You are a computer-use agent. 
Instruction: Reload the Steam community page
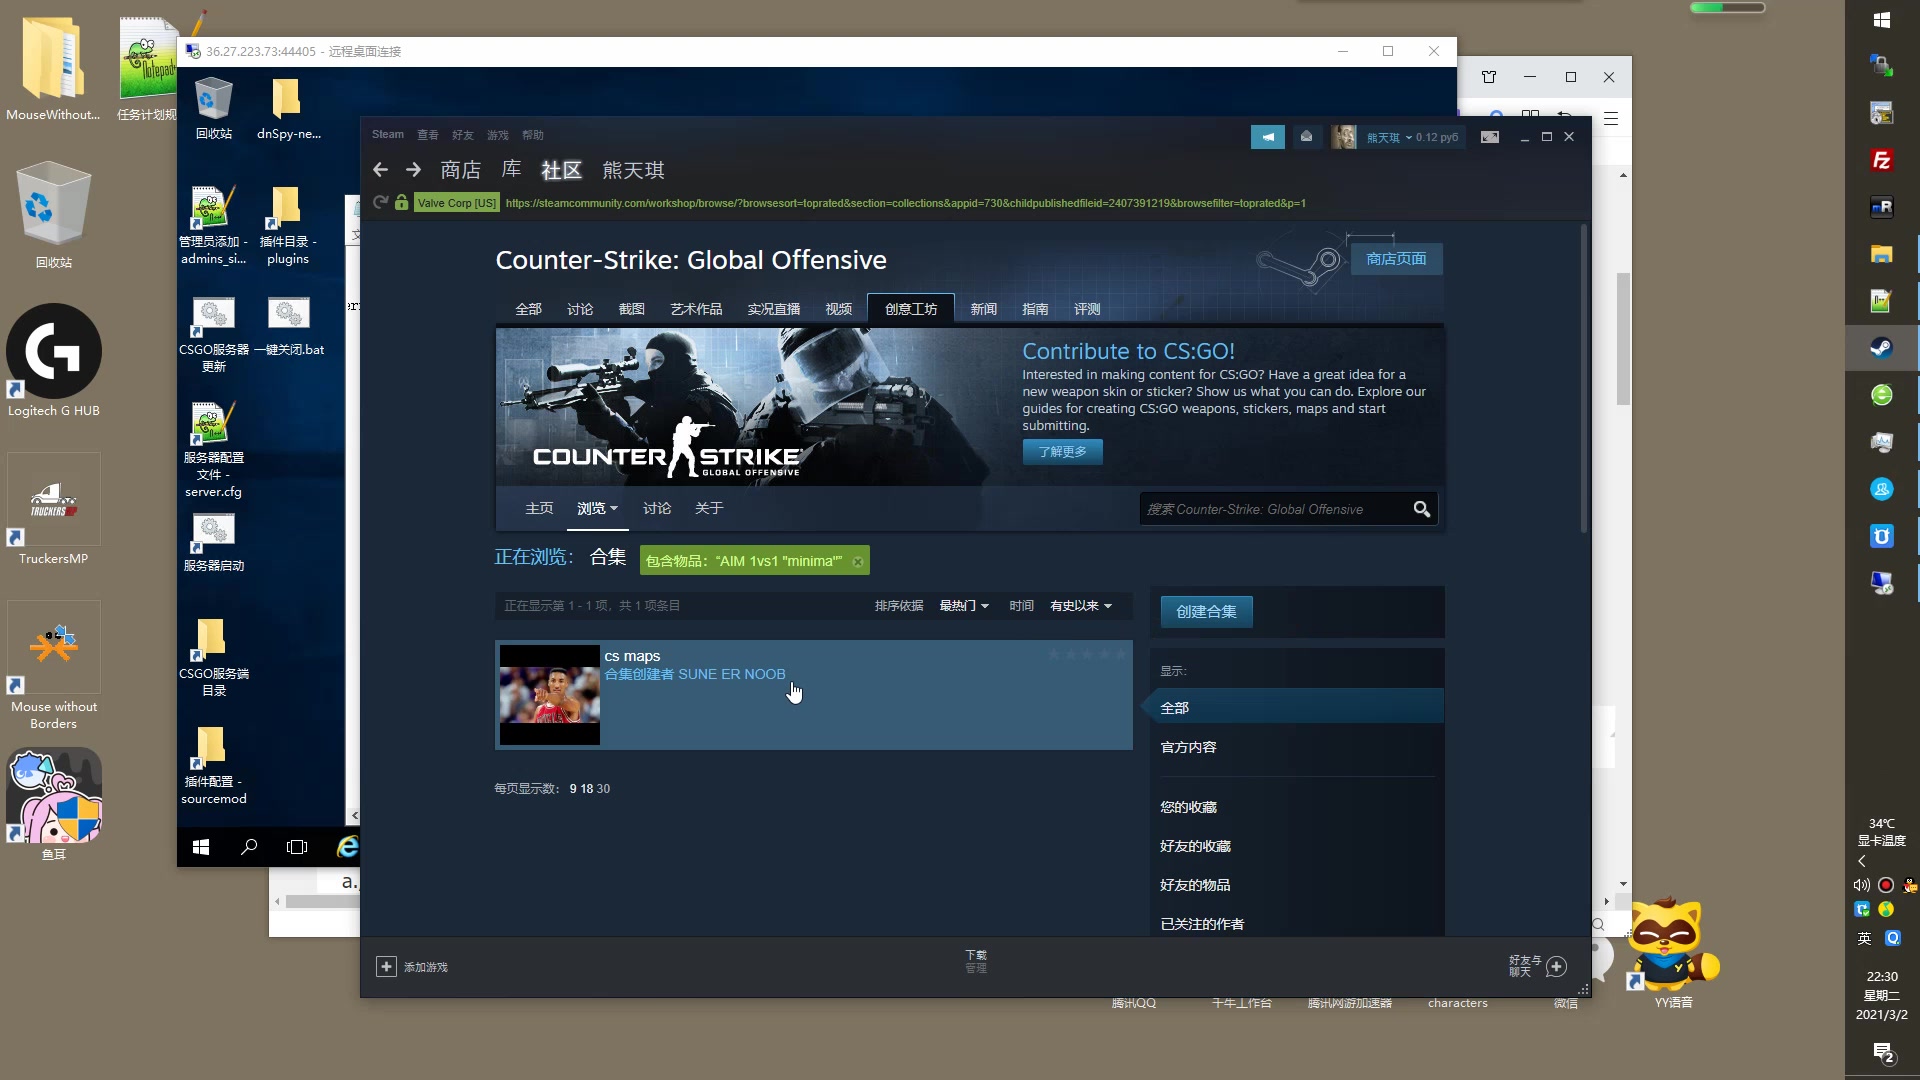tap(380, 203)
